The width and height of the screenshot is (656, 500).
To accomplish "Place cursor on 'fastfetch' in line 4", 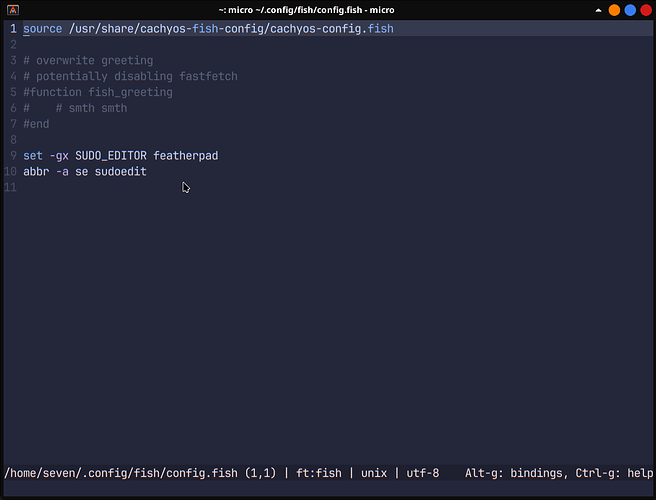I will [208, 76].
